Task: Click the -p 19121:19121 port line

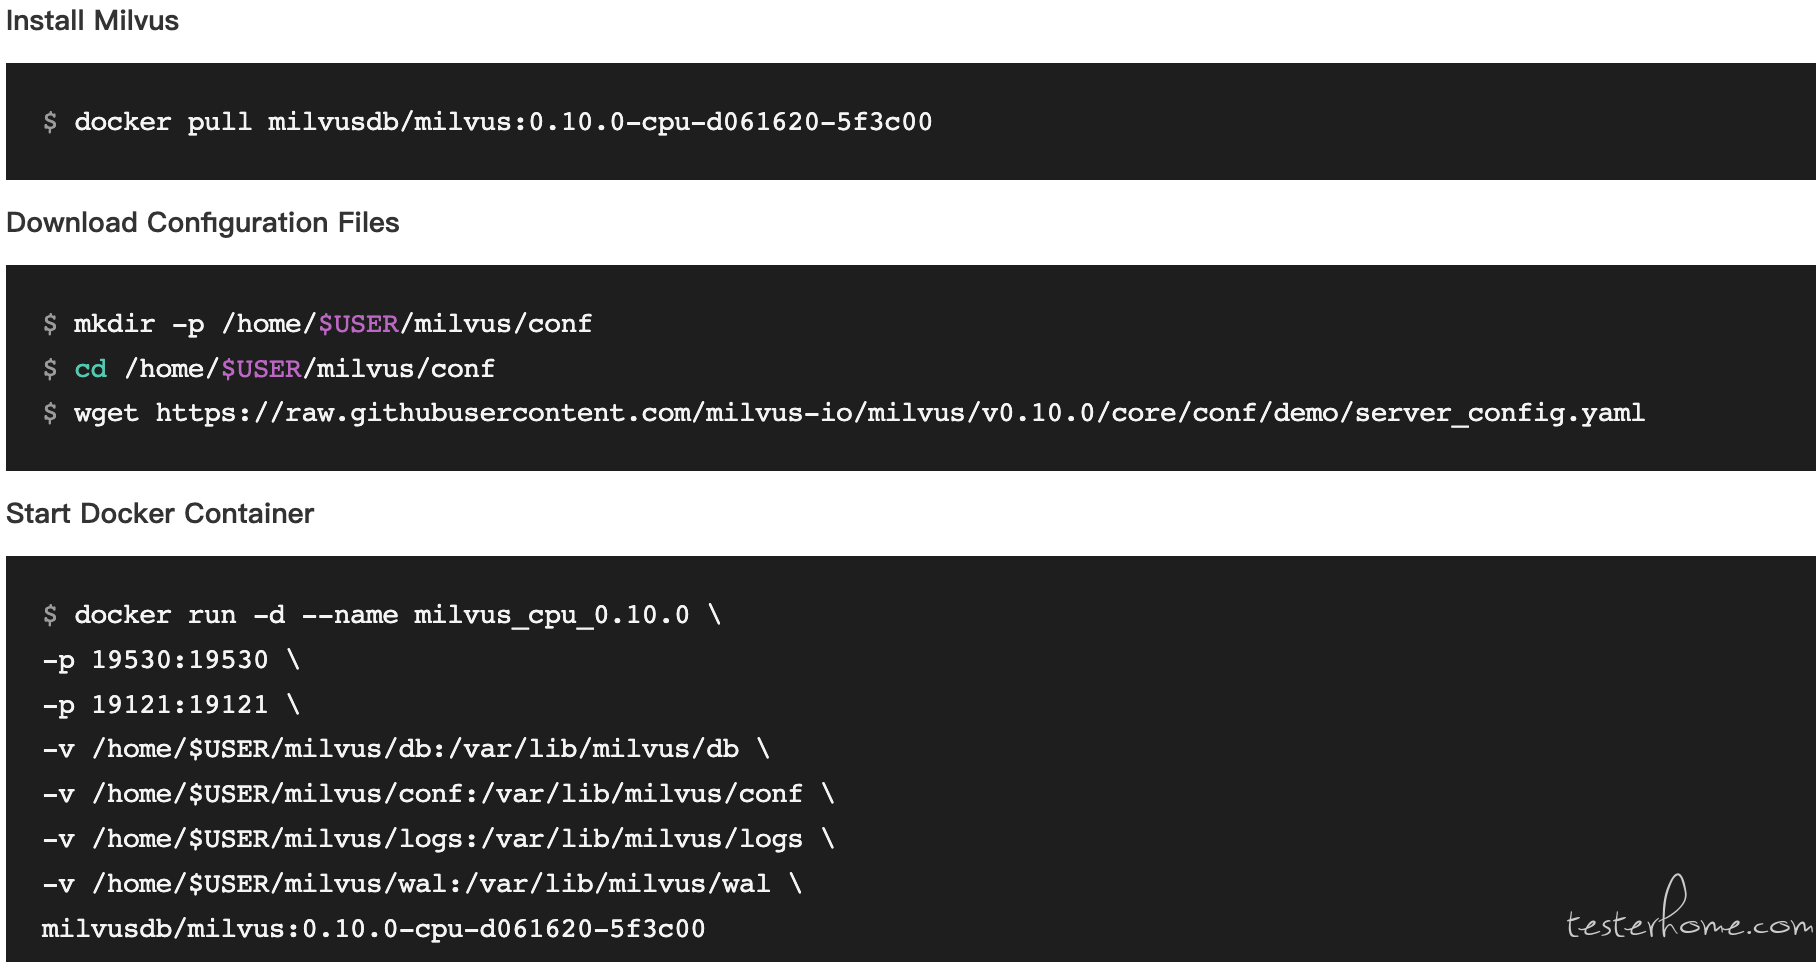Action: point(171,705)
